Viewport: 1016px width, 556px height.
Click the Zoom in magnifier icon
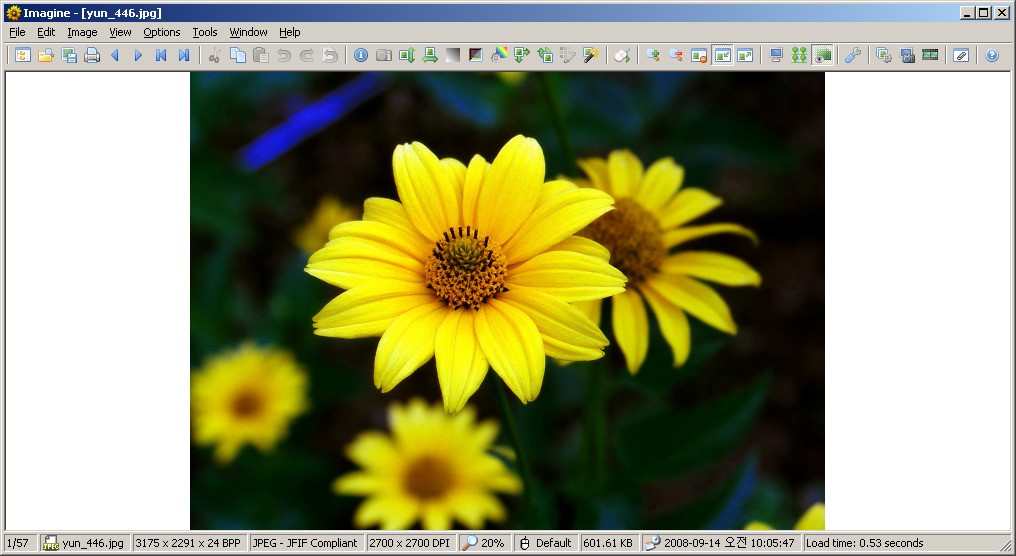pyautogui.click(x=653, y=56)
